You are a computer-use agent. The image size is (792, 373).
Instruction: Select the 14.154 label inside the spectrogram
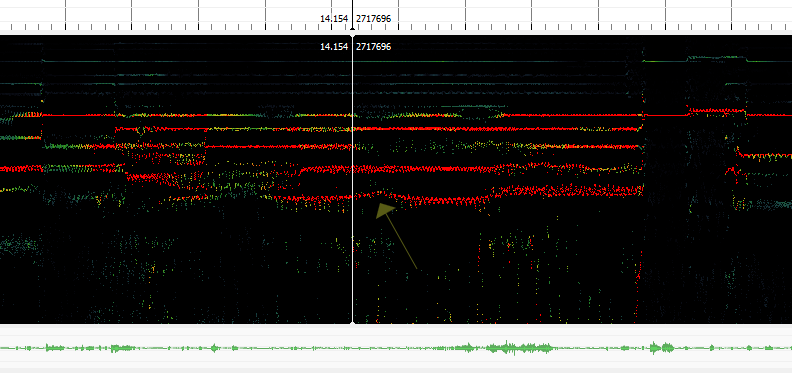[334, 47]
